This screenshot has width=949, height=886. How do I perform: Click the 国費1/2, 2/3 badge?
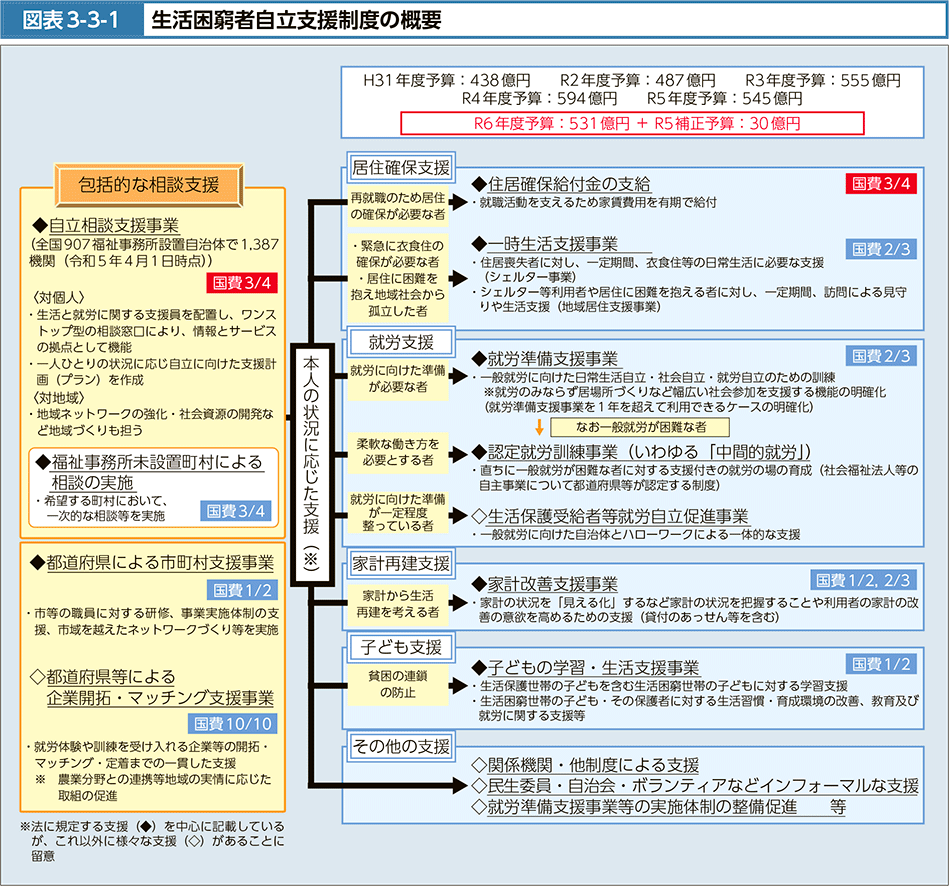click(861, 581)
